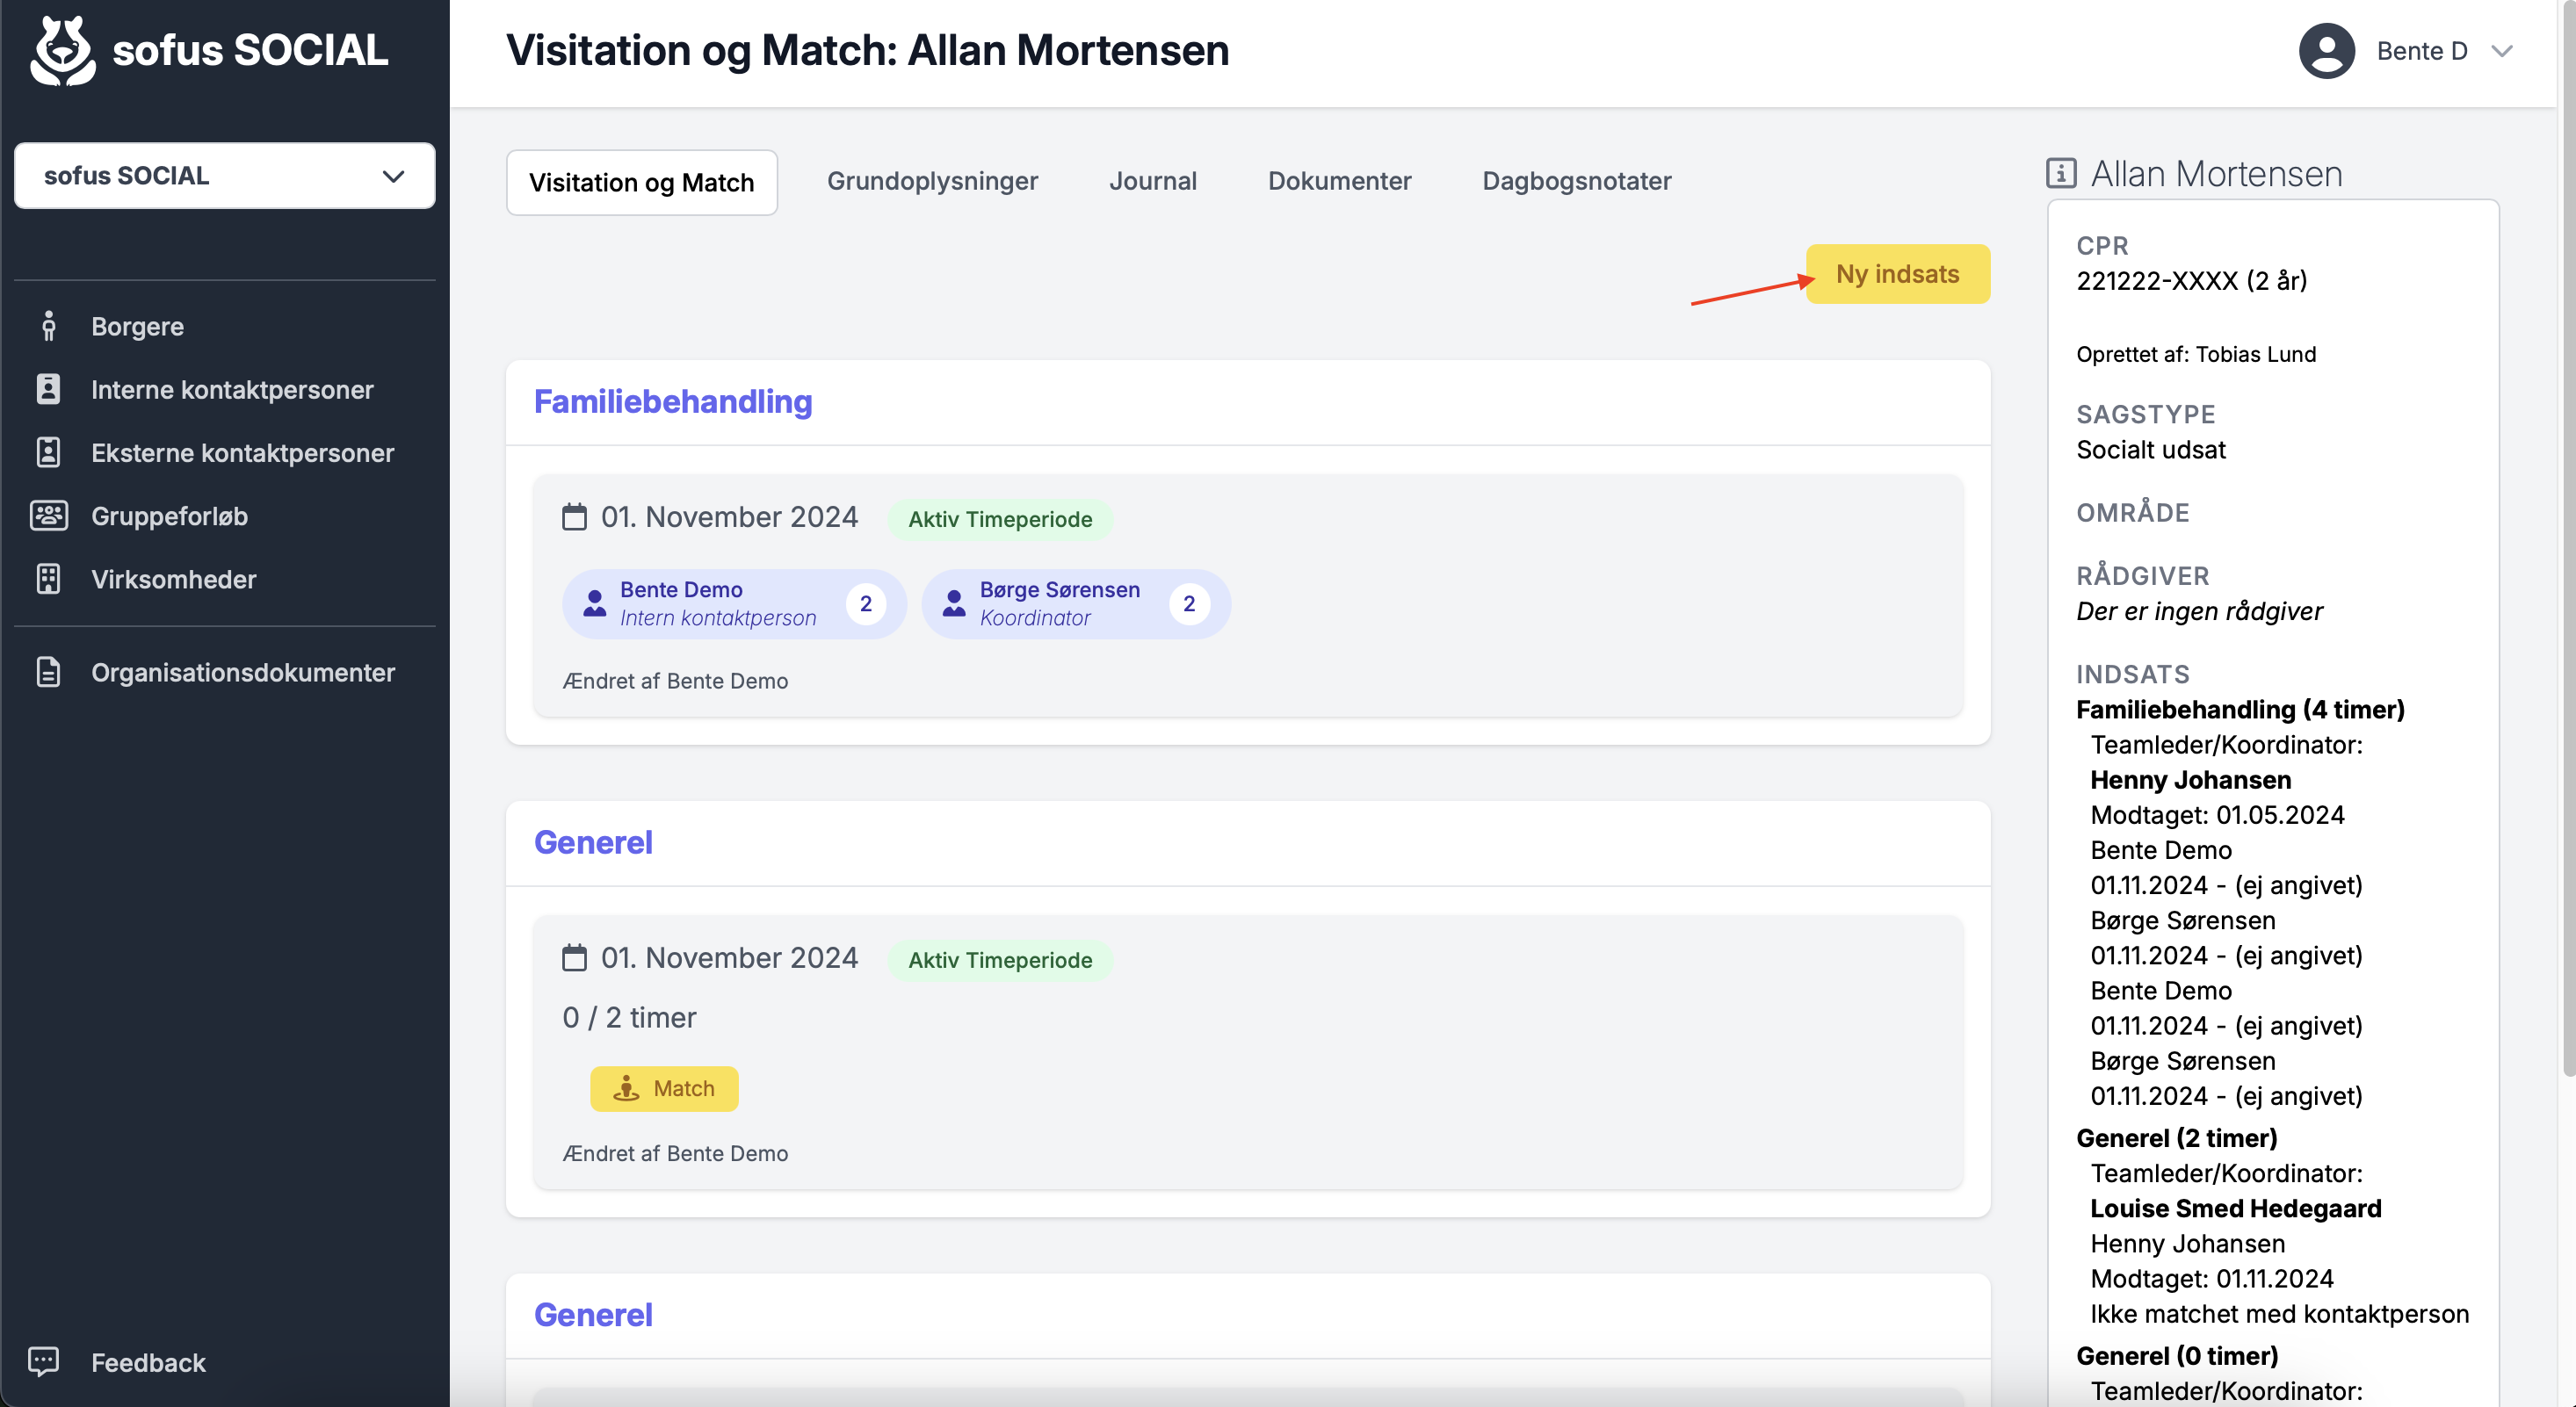
Task: Click the yellow Match button
Action: click(x=664, y=1088)
